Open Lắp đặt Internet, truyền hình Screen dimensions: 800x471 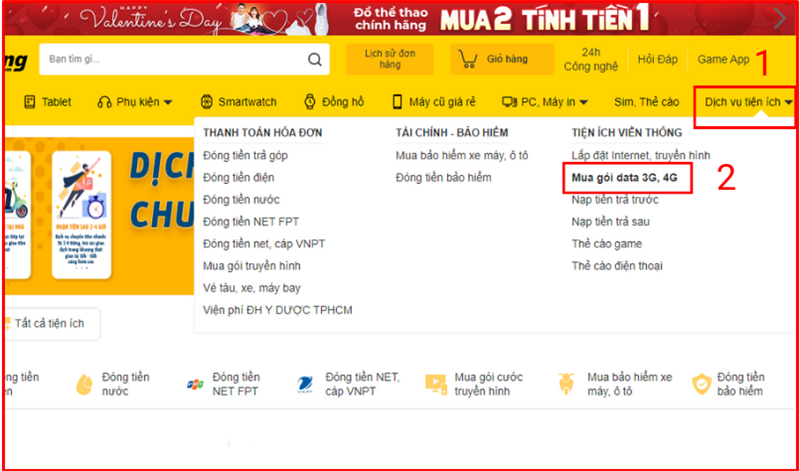point(641,155)
